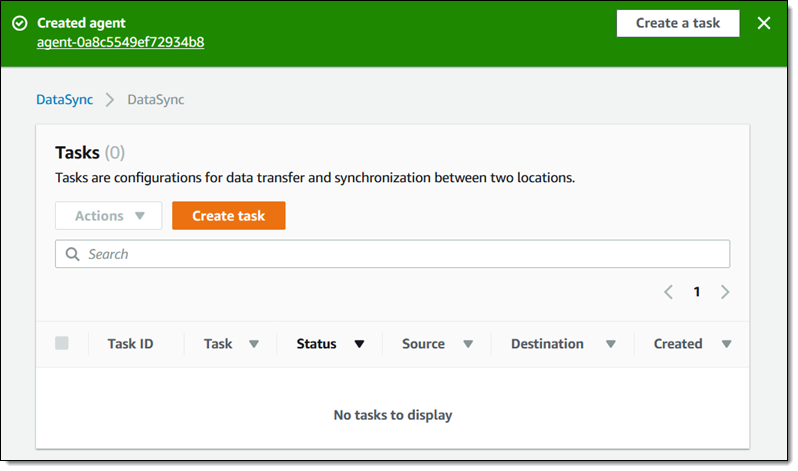Sort by the Created column arrow

(727, 344)
